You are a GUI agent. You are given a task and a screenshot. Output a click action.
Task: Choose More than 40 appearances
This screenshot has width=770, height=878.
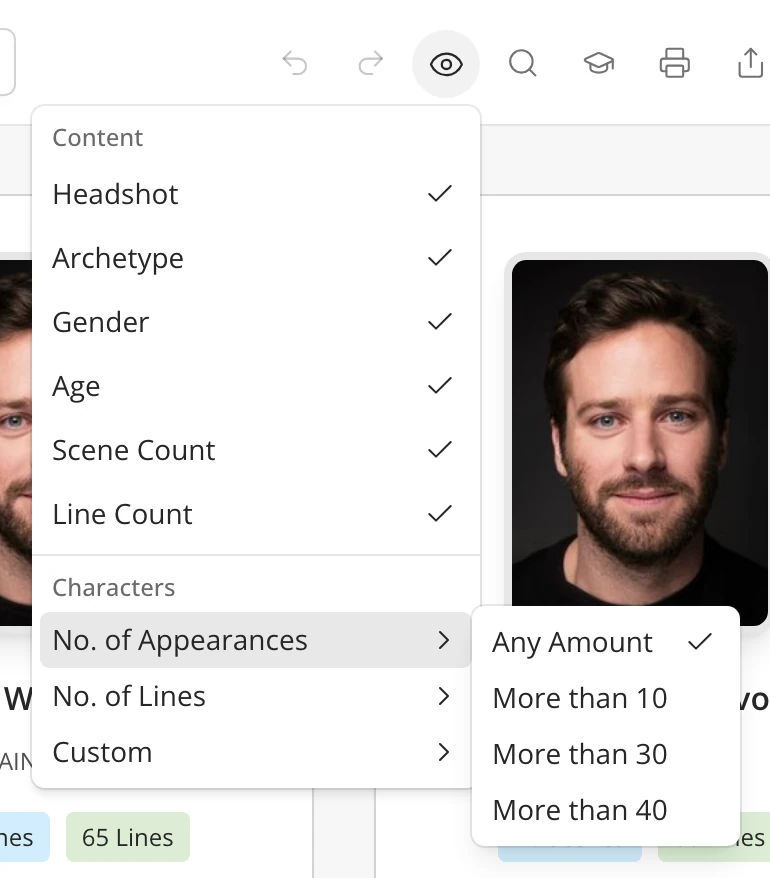coord(606,810)
